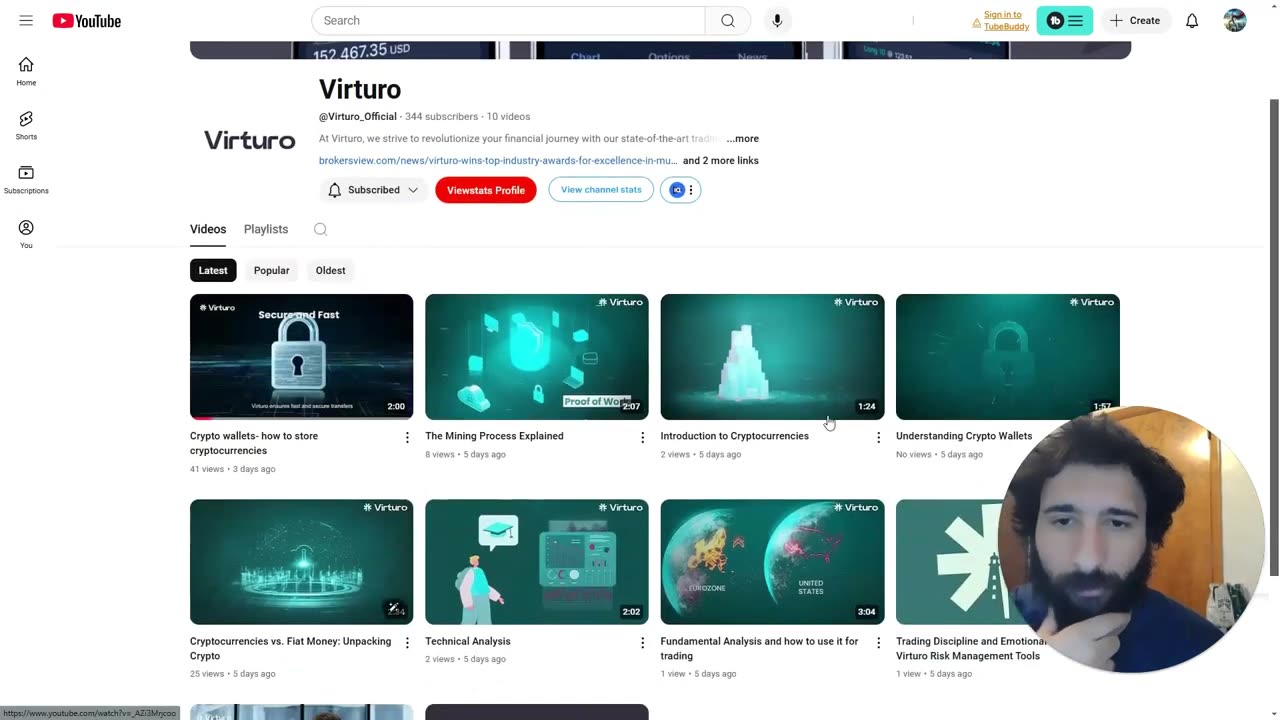Show the "and 2 more links" list
Screen dimensions: 1280x720
click(x=721, y=161)
